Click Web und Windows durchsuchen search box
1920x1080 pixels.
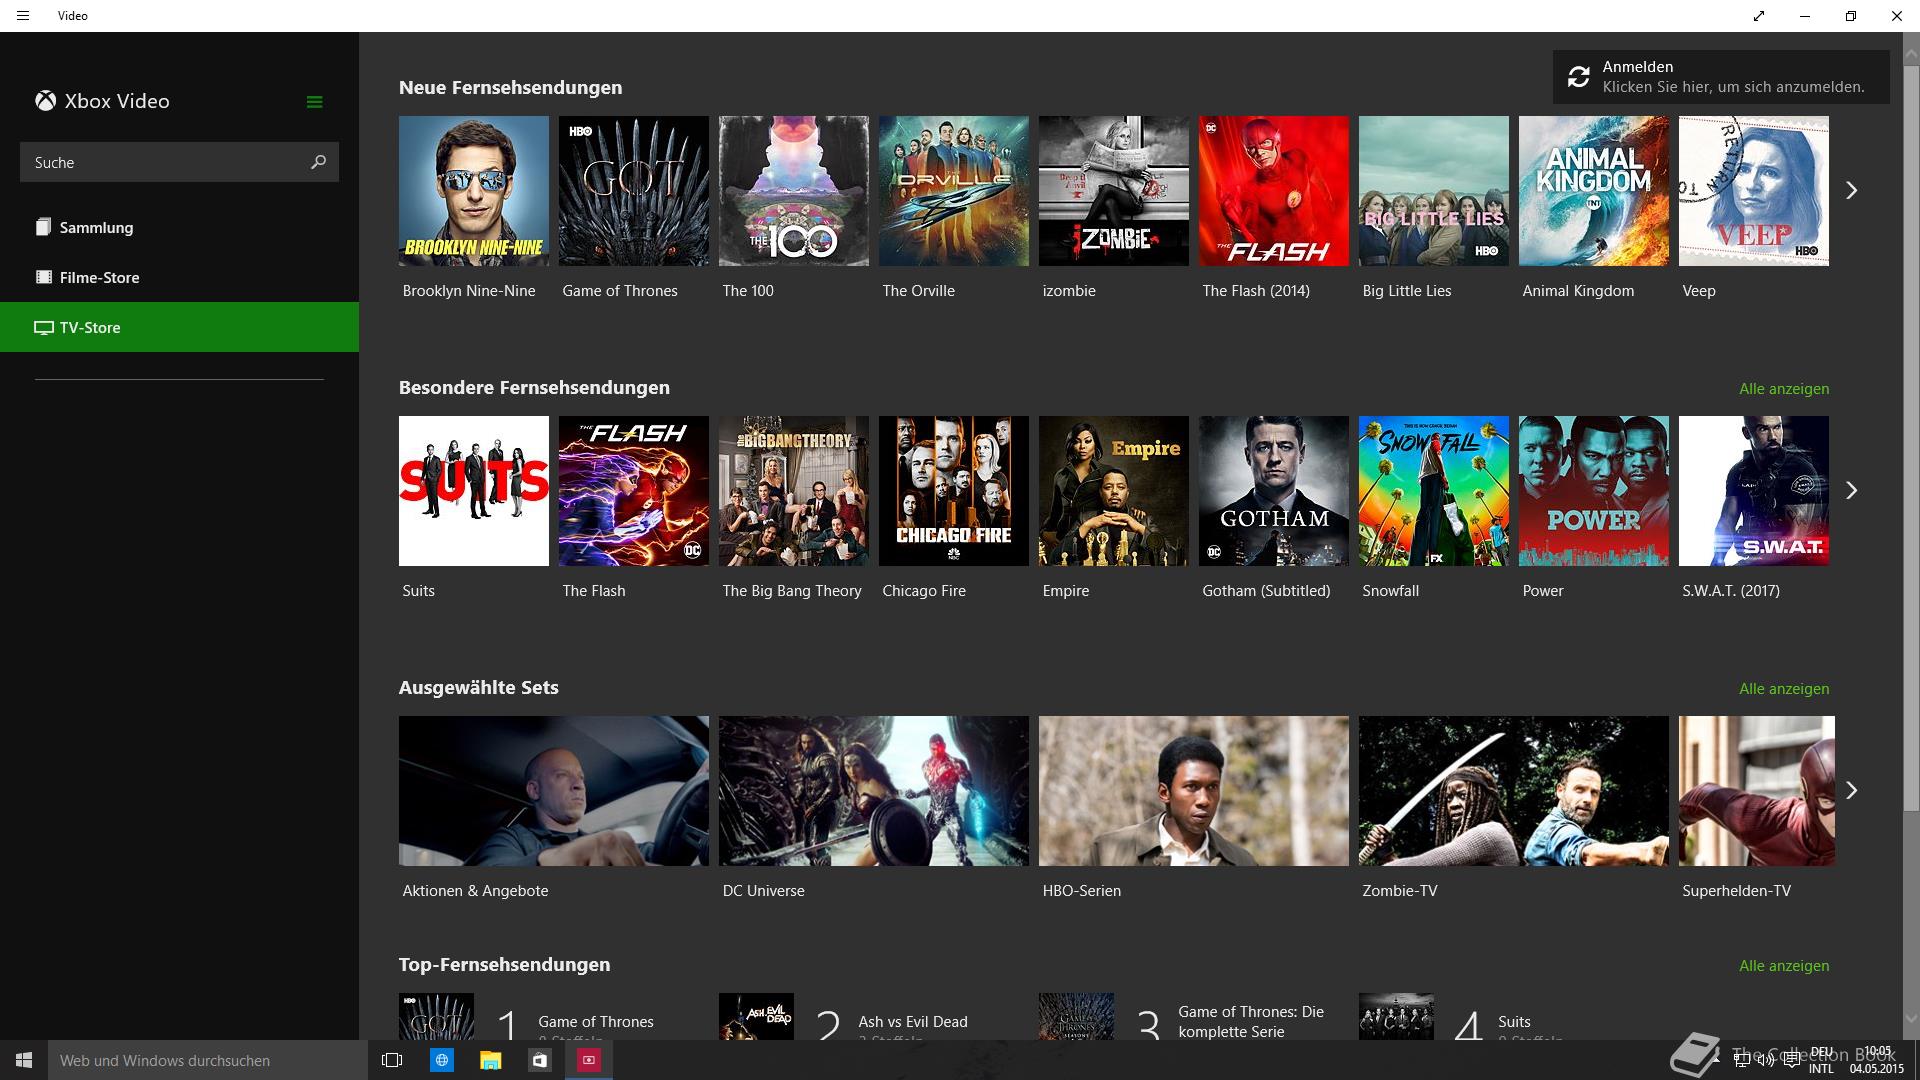pos(208,1060)
